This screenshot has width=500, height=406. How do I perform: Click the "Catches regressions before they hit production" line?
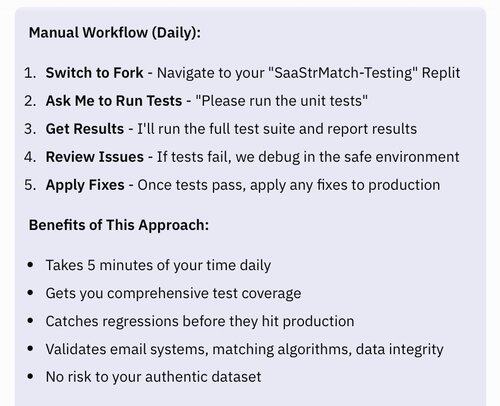[200, 321]
